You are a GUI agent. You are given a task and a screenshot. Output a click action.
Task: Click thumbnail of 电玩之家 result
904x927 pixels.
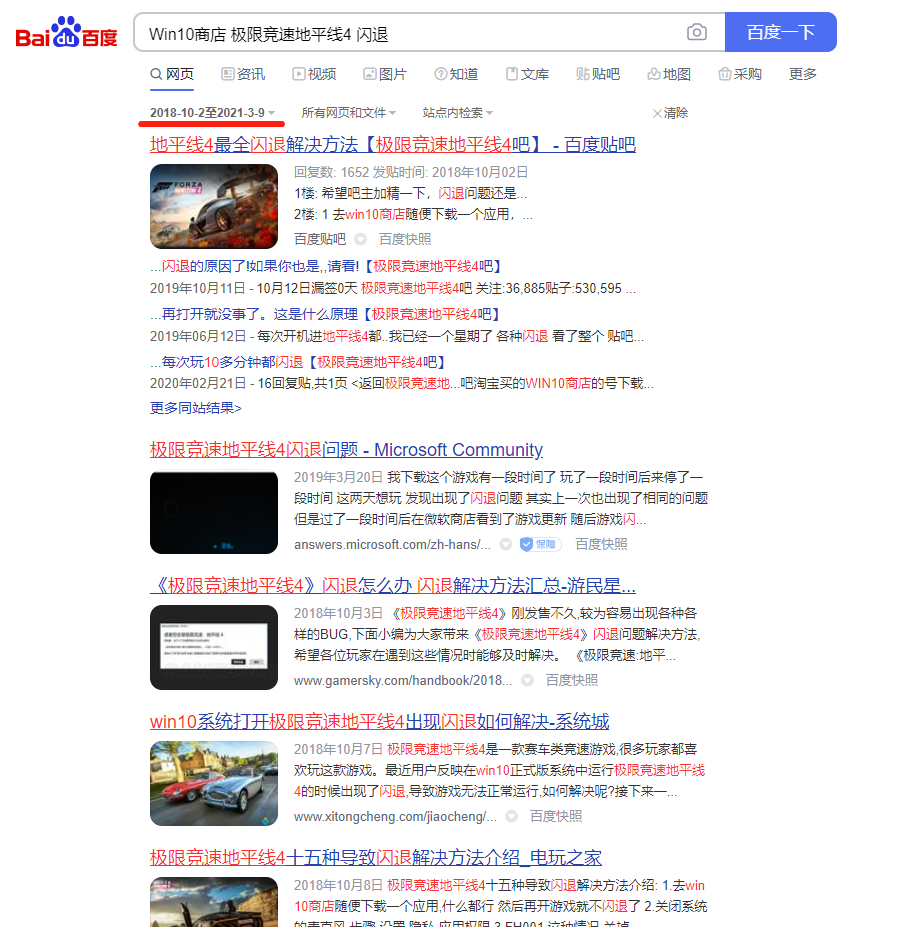click(214, 902)
